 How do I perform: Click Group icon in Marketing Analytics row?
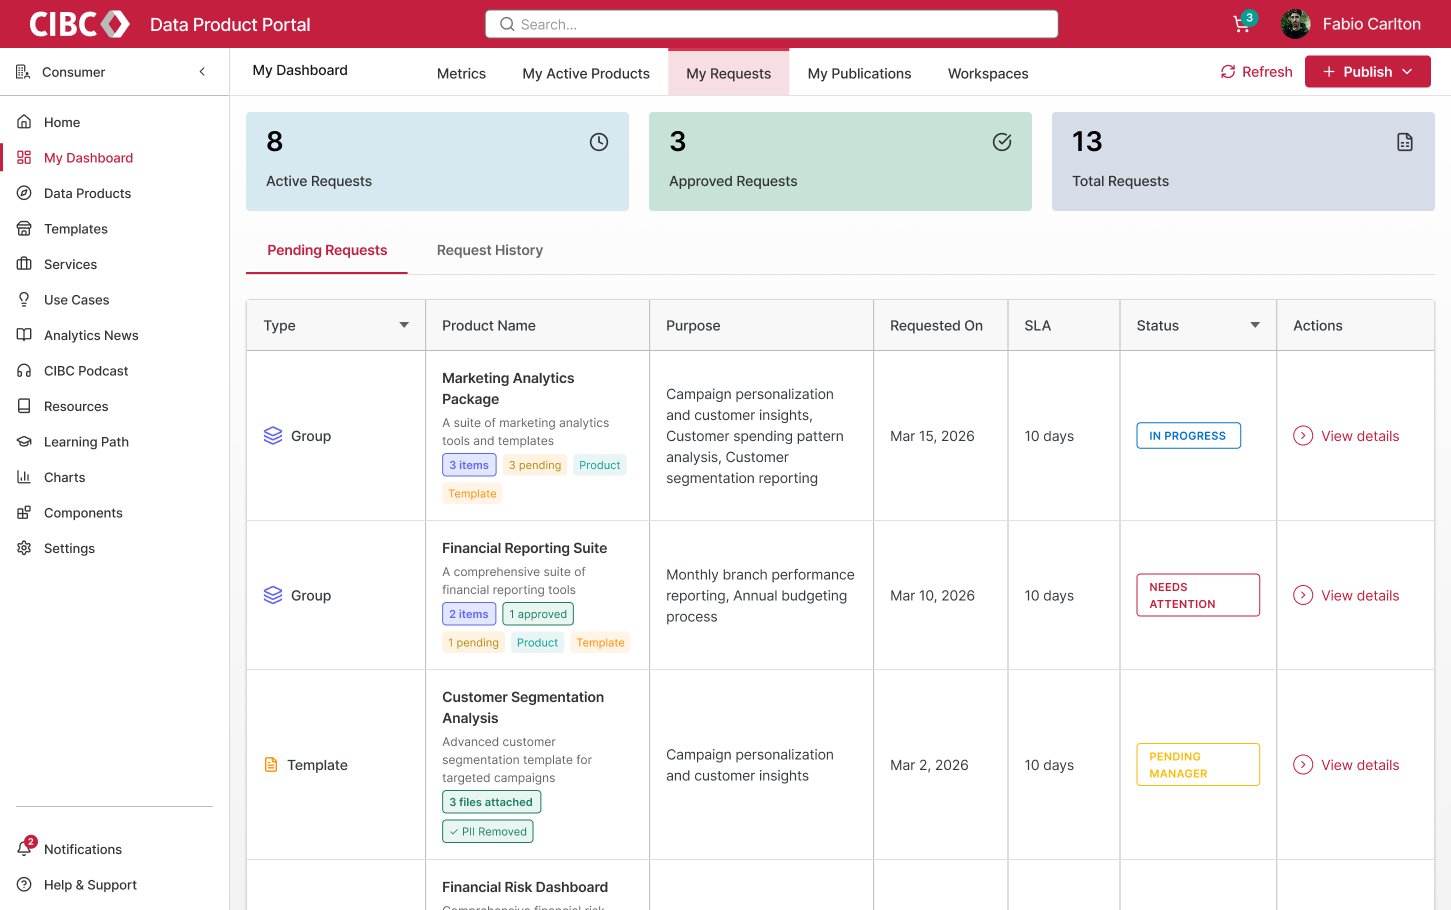(273, 436)
